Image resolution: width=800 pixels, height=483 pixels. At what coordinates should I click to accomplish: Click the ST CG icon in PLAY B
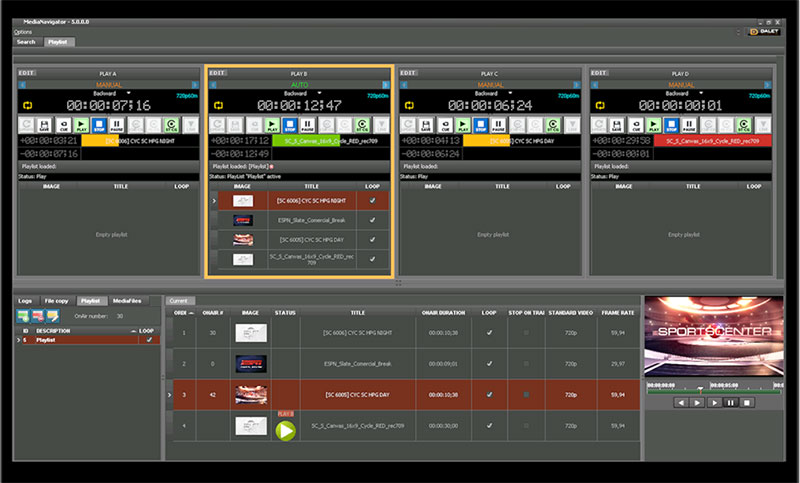click(362, 124)
